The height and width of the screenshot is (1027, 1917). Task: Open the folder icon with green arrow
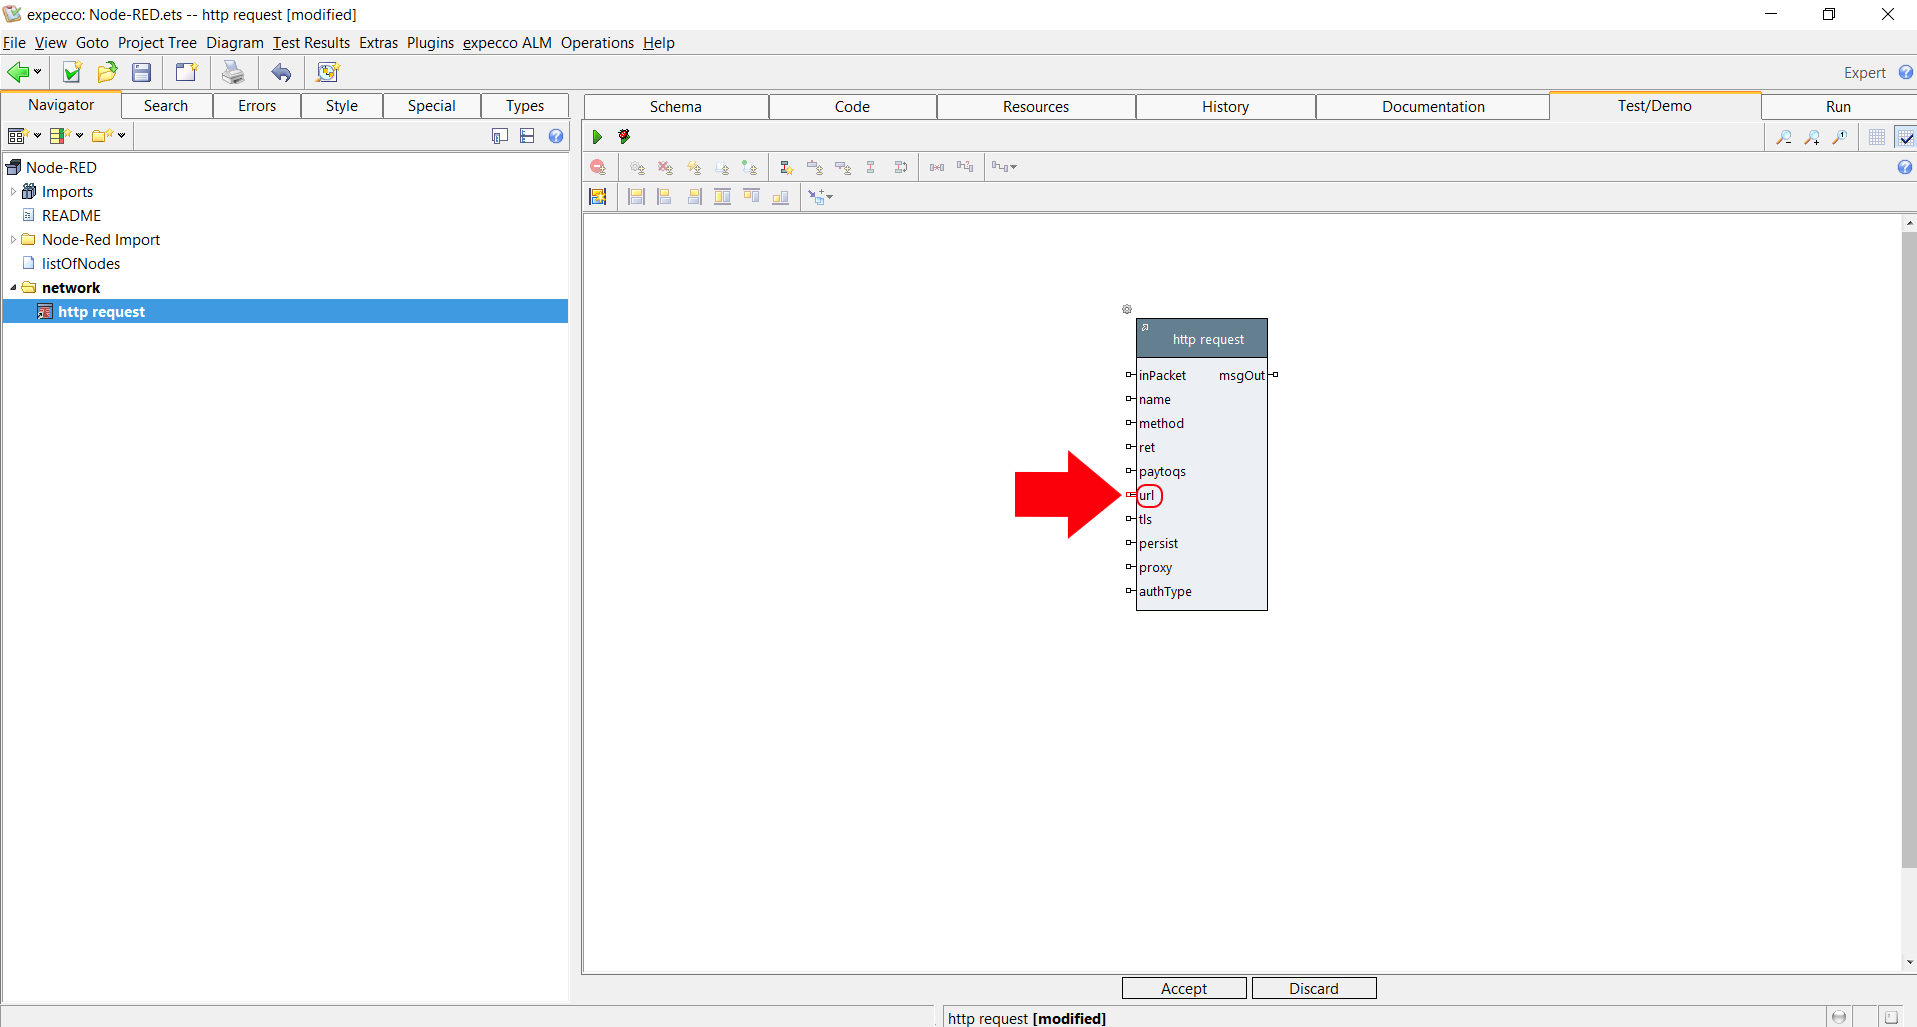point(107,72)
